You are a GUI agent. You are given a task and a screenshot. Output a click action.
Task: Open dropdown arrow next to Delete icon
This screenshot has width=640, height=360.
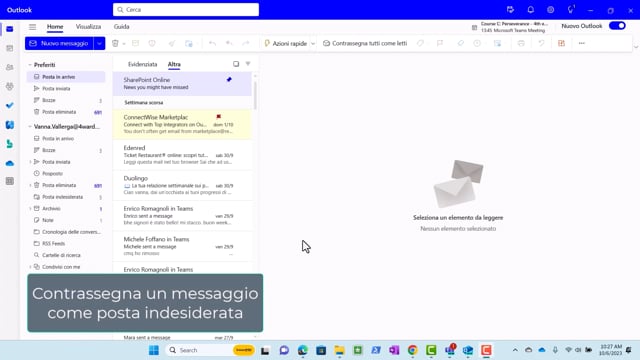click(124, 44)
